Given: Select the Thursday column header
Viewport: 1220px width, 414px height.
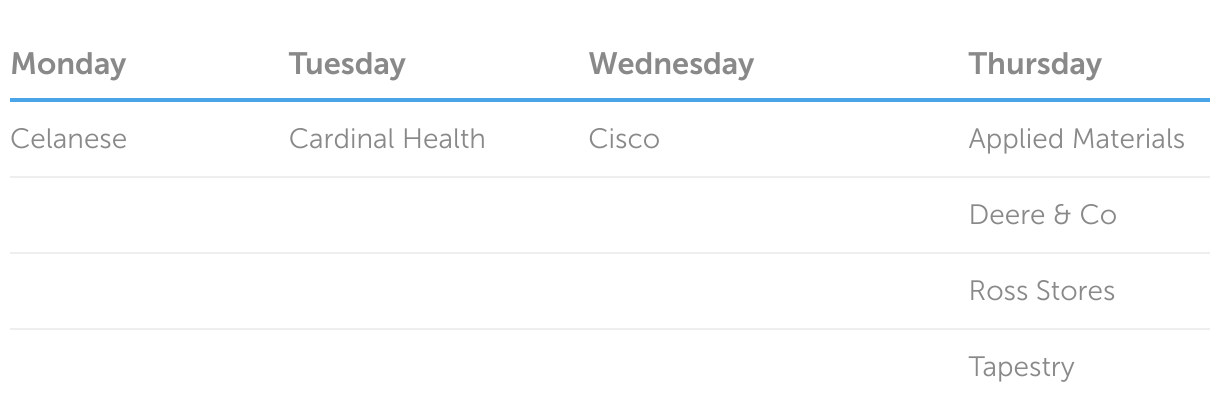Looking at the screenshot, I should (x=1035, y=64).
